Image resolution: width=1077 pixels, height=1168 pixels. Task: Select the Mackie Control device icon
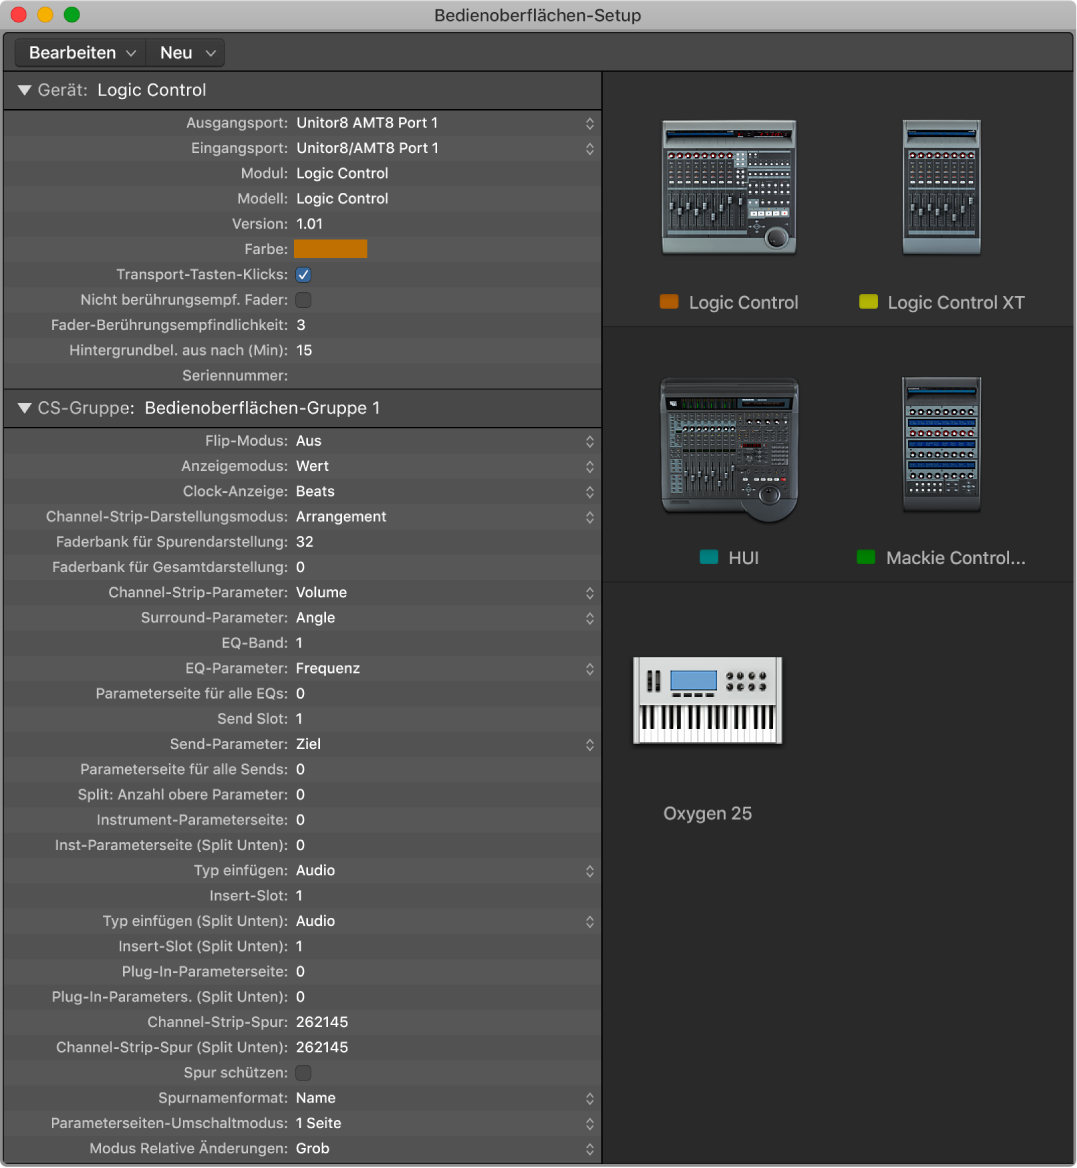[x=941, y=445]
